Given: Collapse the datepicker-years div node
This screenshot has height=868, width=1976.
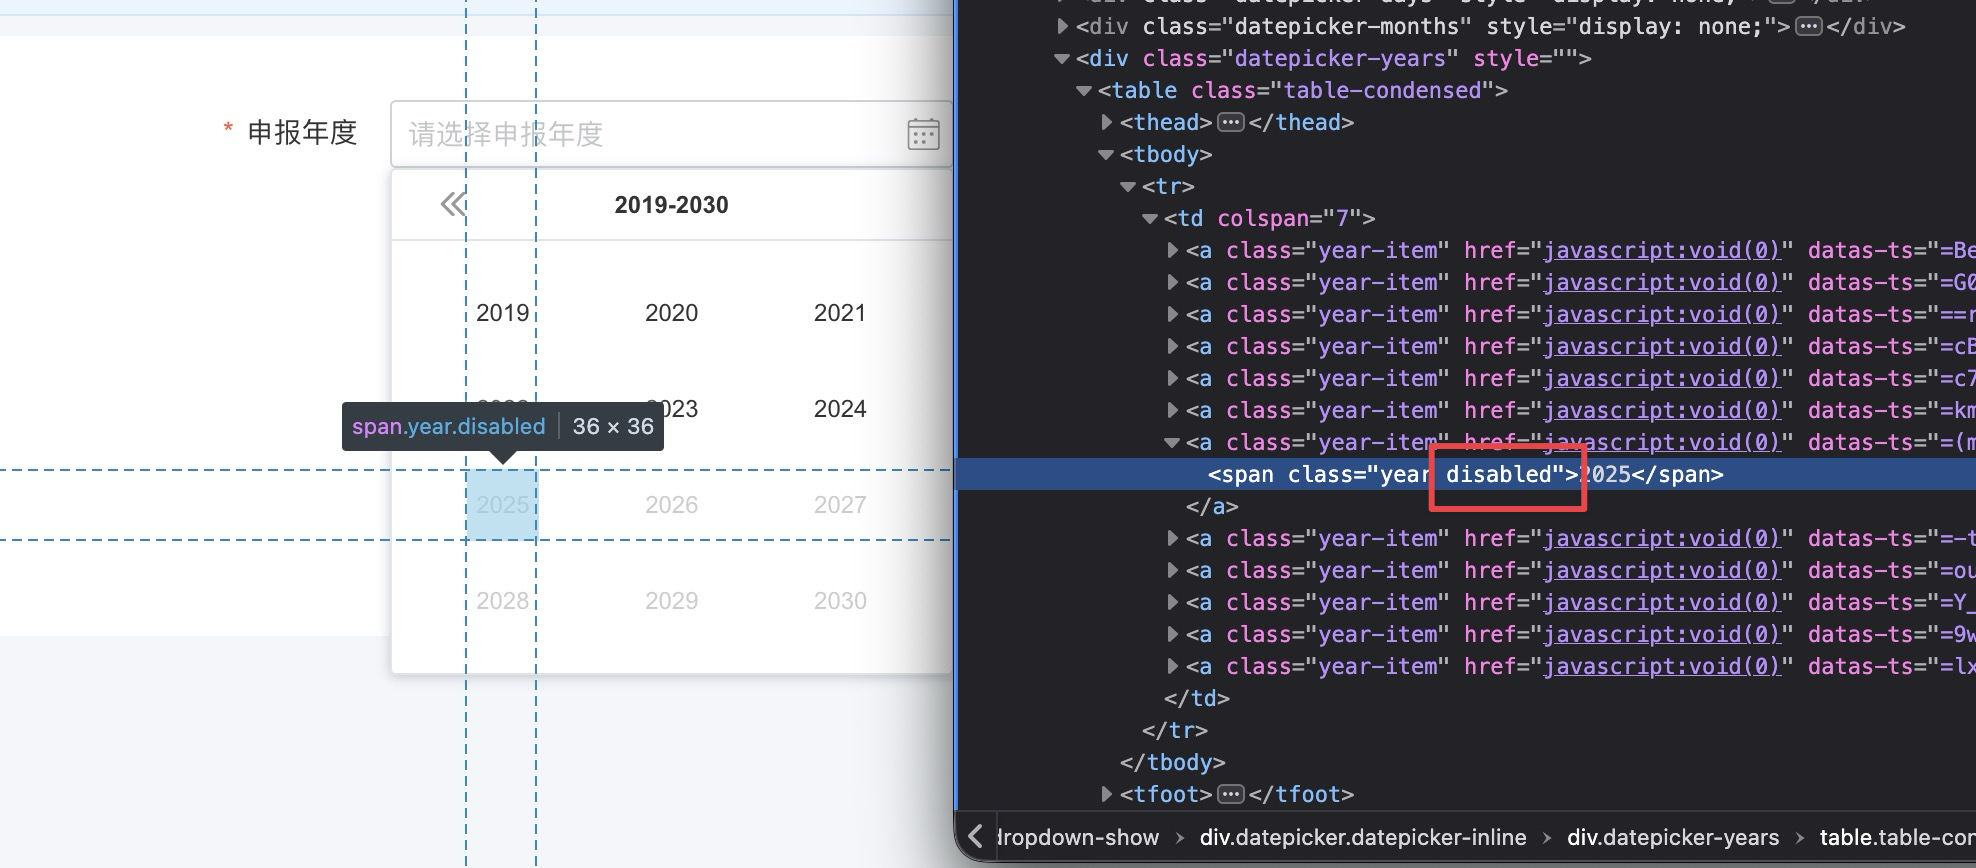Looking at the screenshot, I should (1062, 58).
